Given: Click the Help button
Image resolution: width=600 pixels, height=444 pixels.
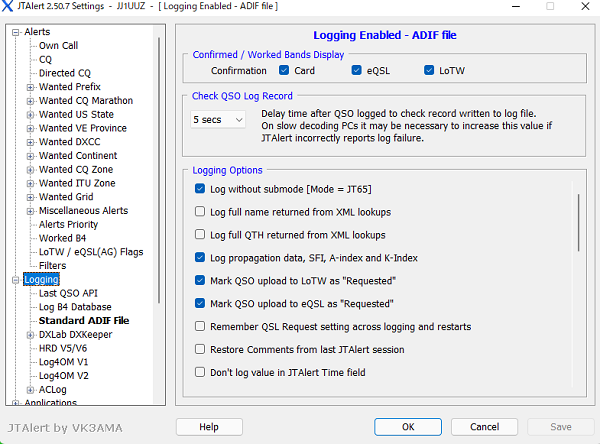Looking at the screenshot, I should coord(209,427).
